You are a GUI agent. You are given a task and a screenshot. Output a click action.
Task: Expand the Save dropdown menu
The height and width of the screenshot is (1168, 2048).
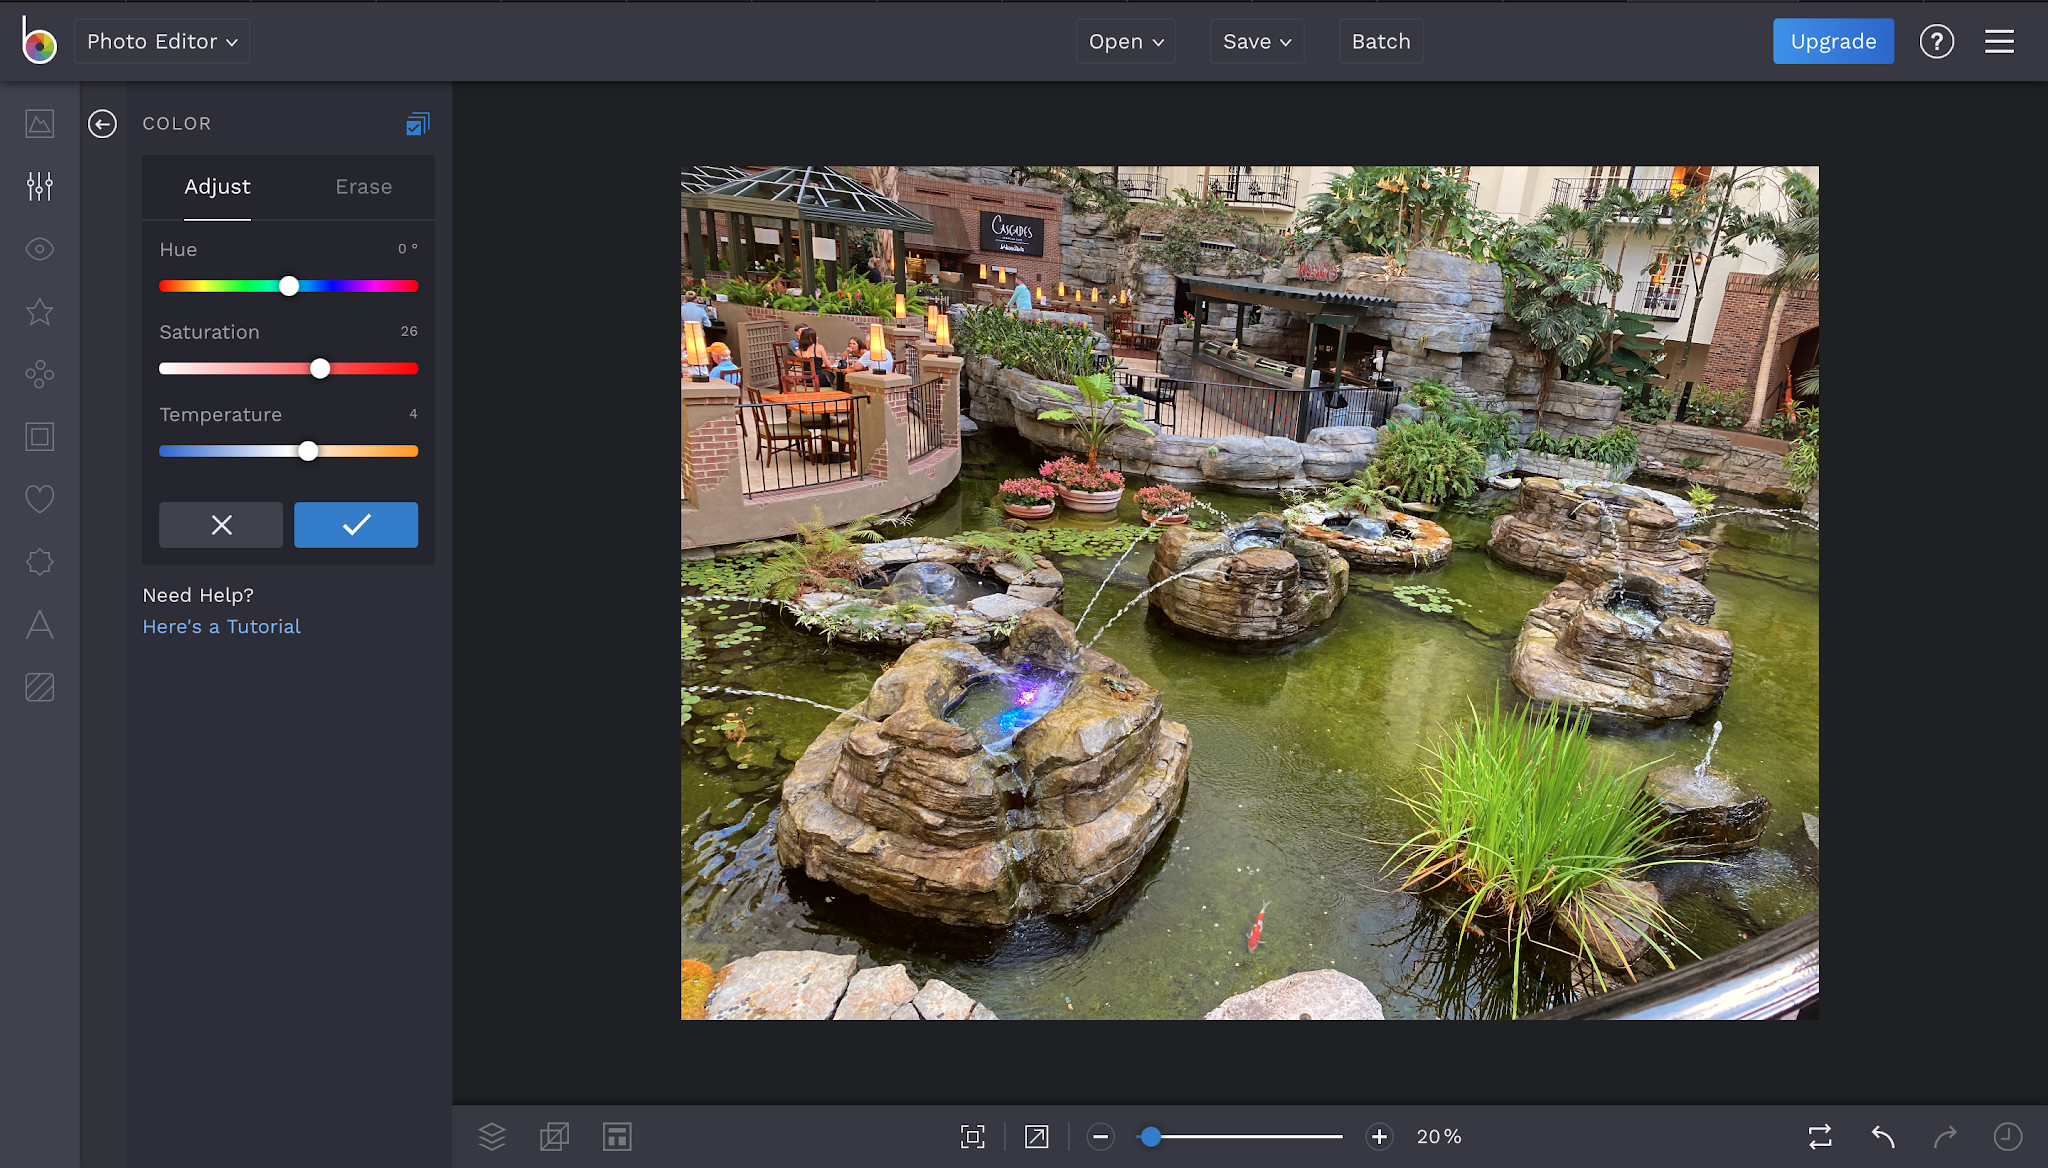(1257, 41)
